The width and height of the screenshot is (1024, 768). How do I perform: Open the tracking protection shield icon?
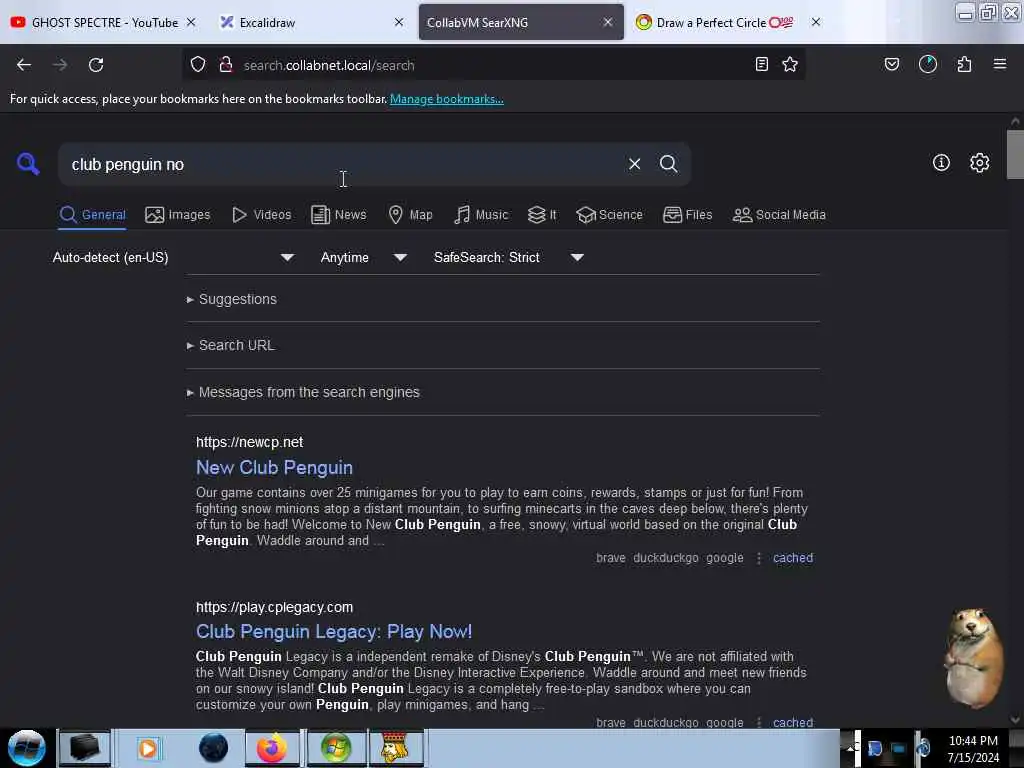point(198,64)
